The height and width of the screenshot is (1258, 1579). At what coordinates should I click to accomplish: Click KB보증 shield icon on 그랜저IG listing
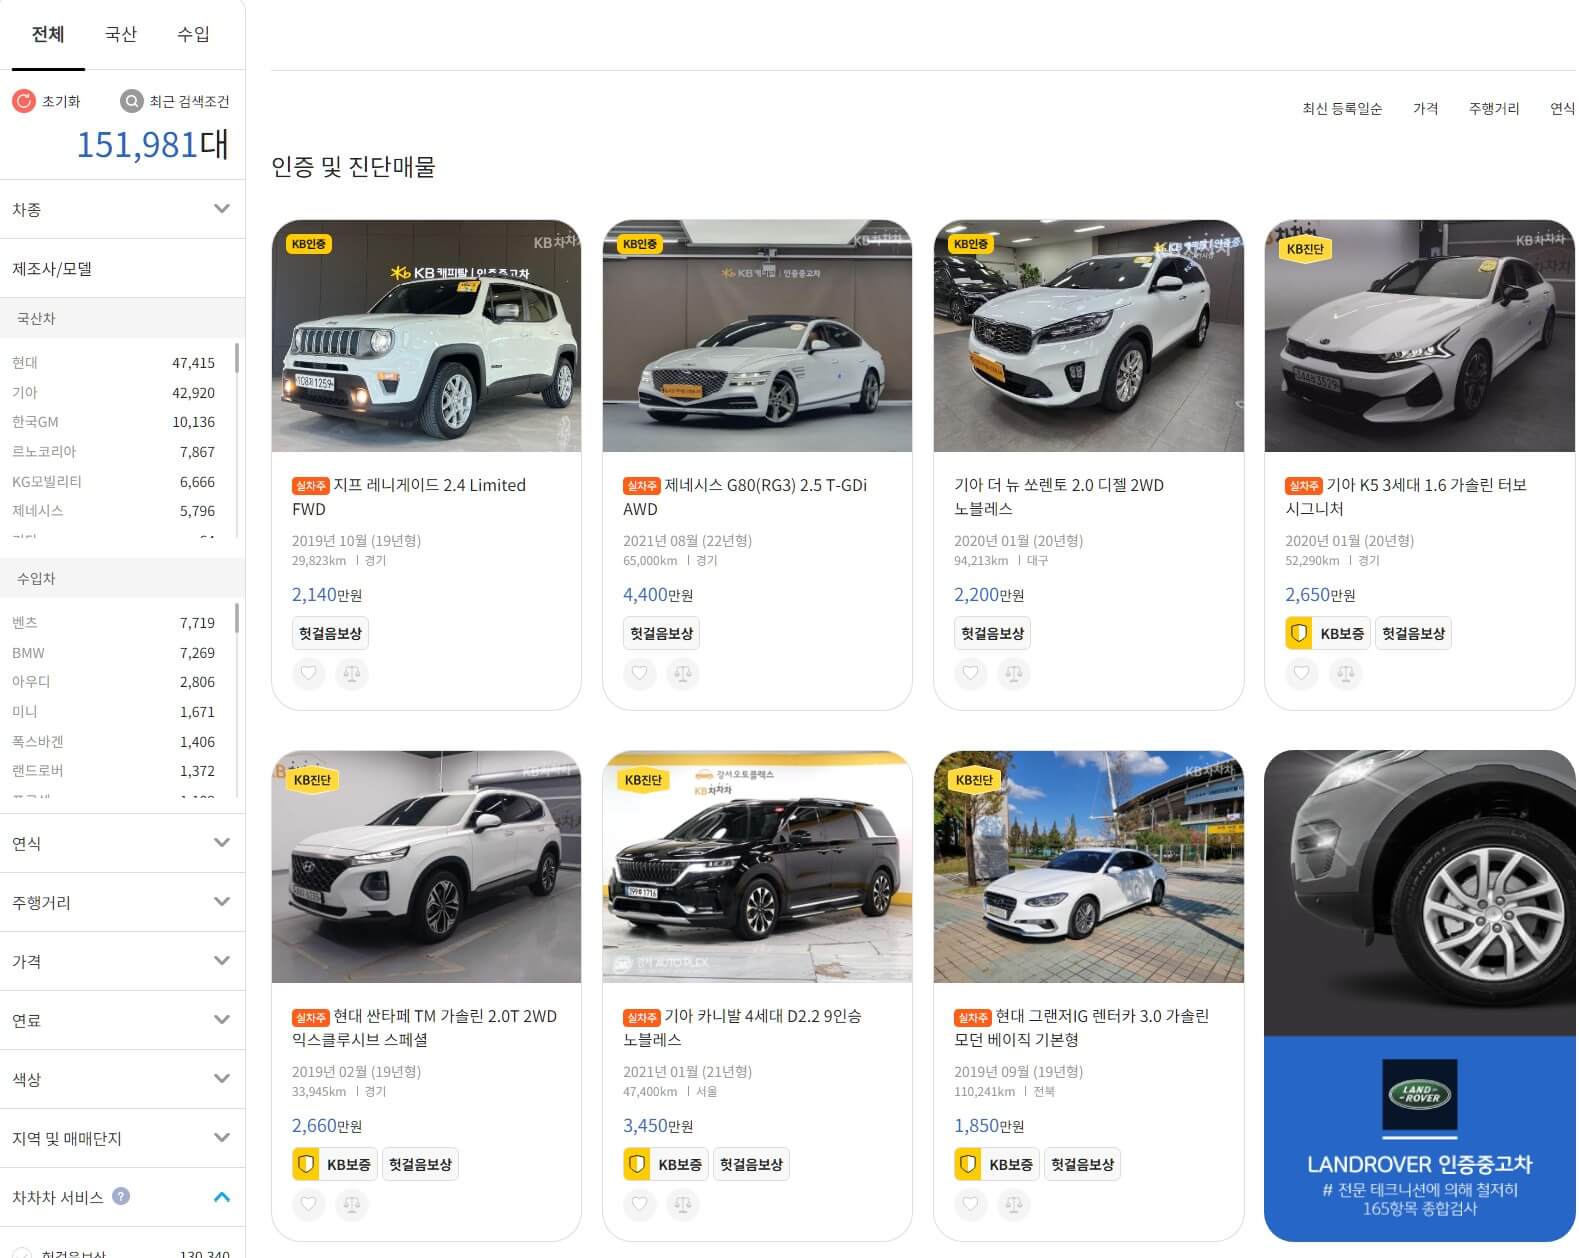pyautogui.click(x=968, y=1164)
